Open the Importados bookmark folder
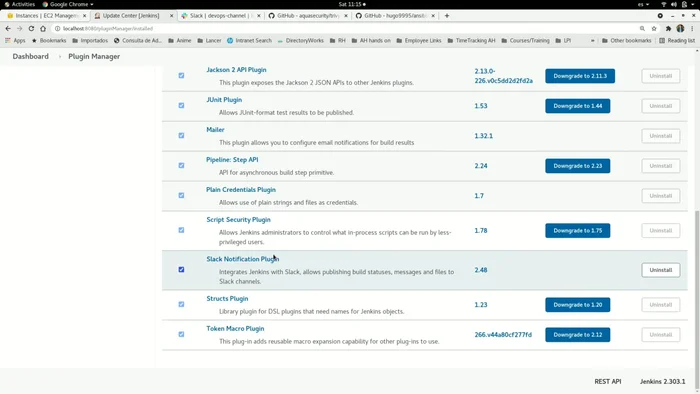Screen dimensions: 700x394 click(x=90, y=41)
